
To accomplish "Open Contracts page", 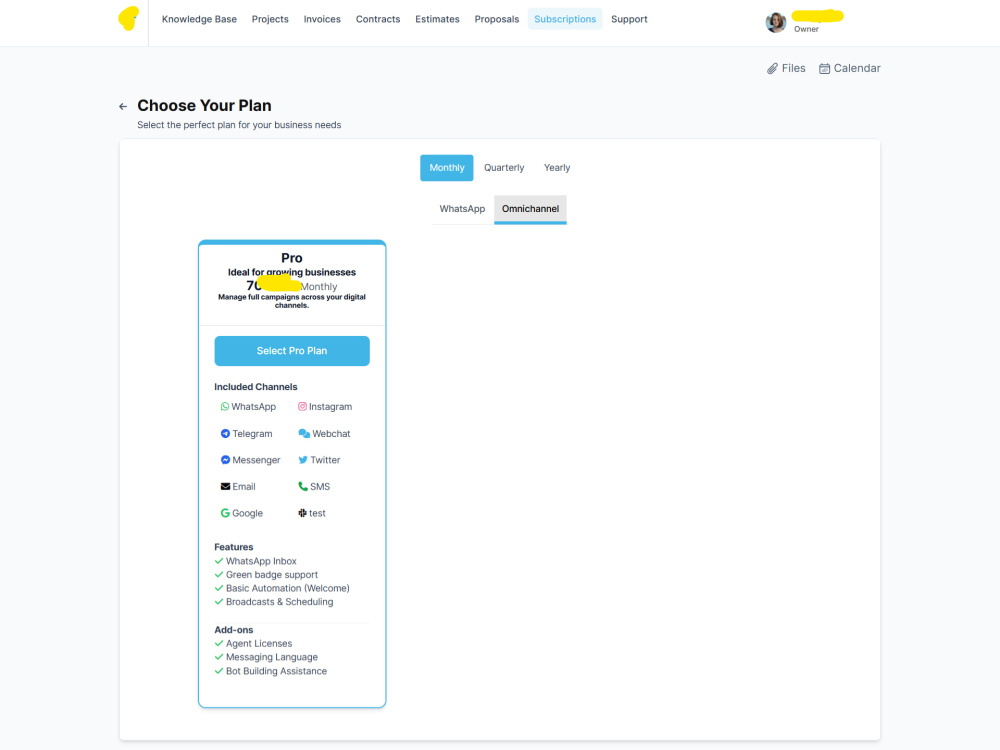I will [x=378, y=19].
